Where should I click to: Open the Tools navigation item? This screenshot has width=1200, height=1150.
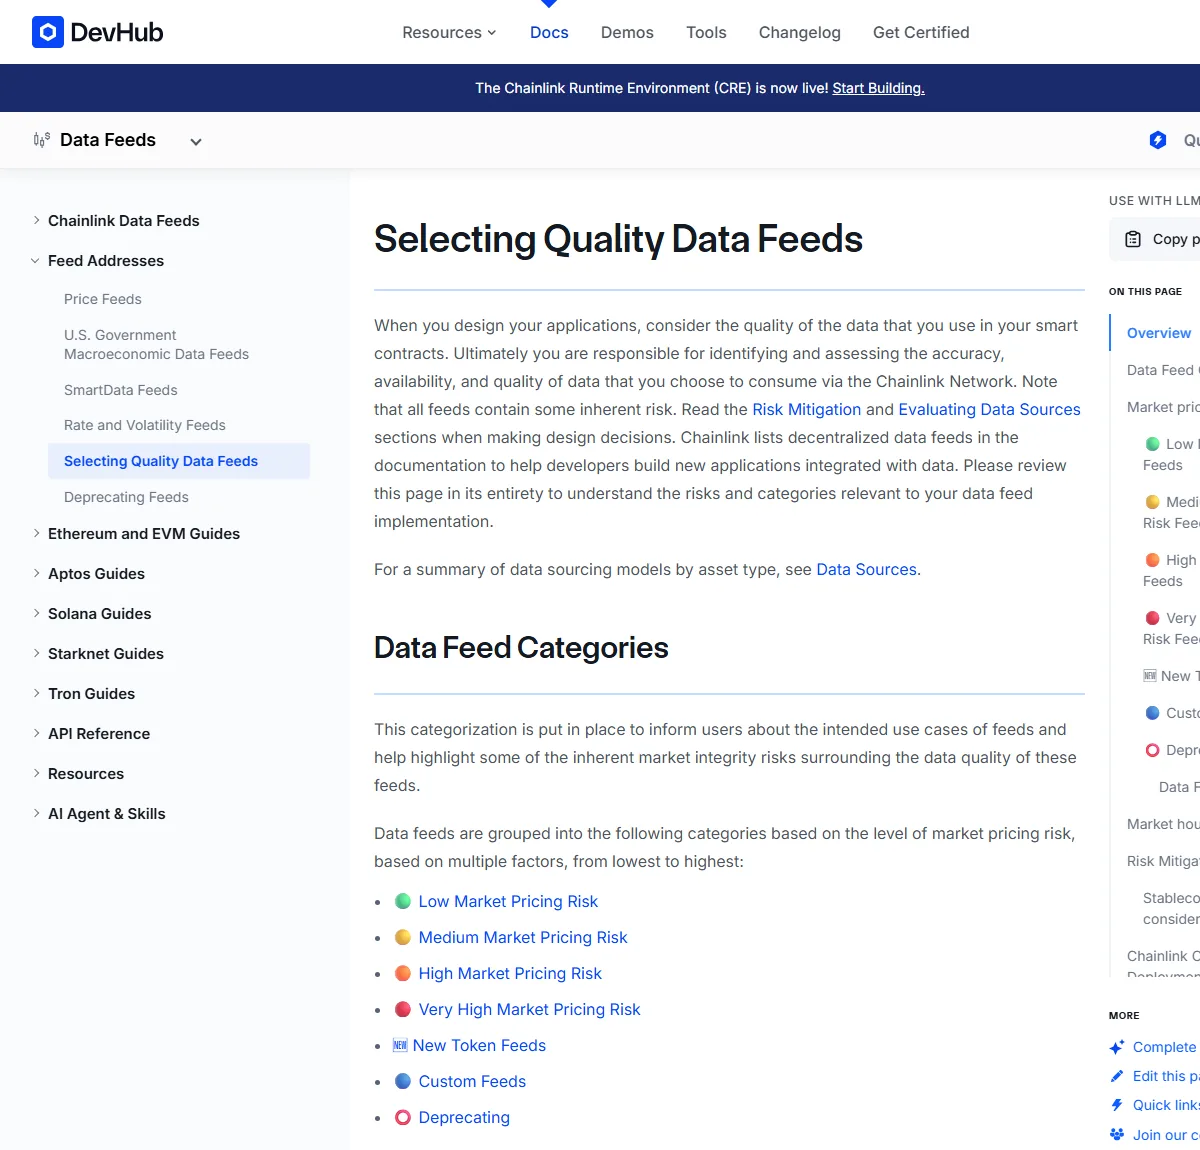706,32
